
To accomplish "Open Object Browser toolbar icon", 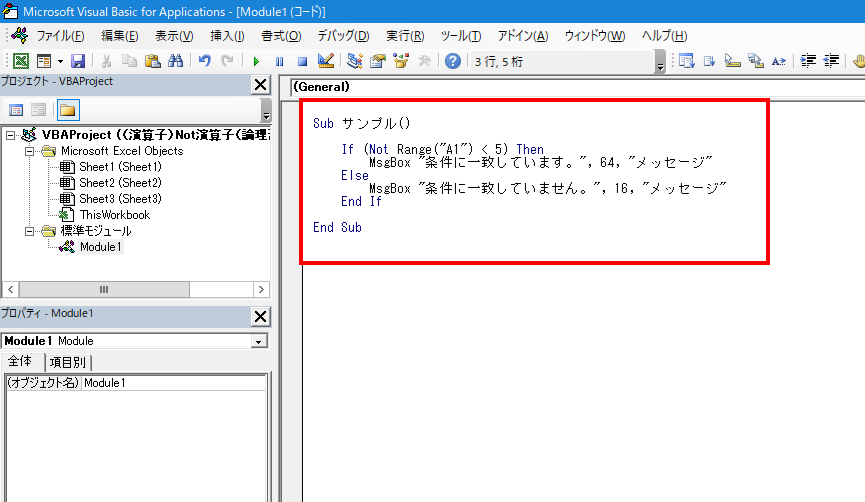I will click(x=401, y=61).
